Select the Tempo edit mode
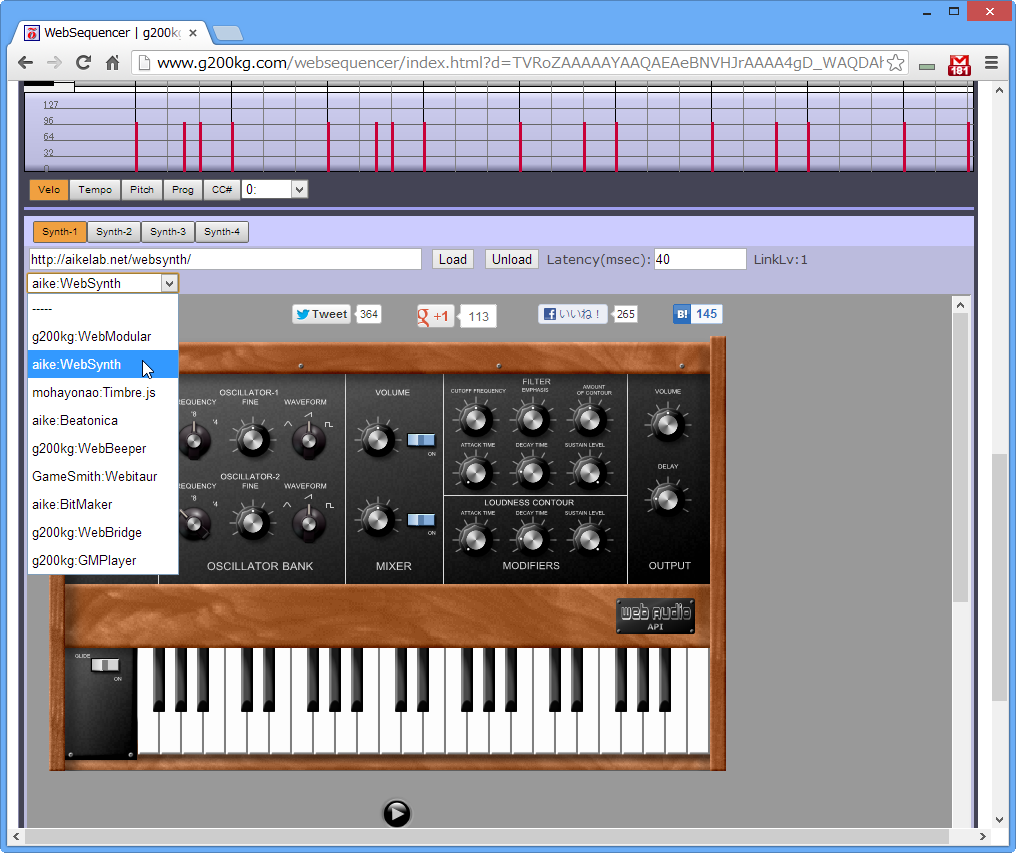The image size is (1016, 853). (x=95, y=190)
